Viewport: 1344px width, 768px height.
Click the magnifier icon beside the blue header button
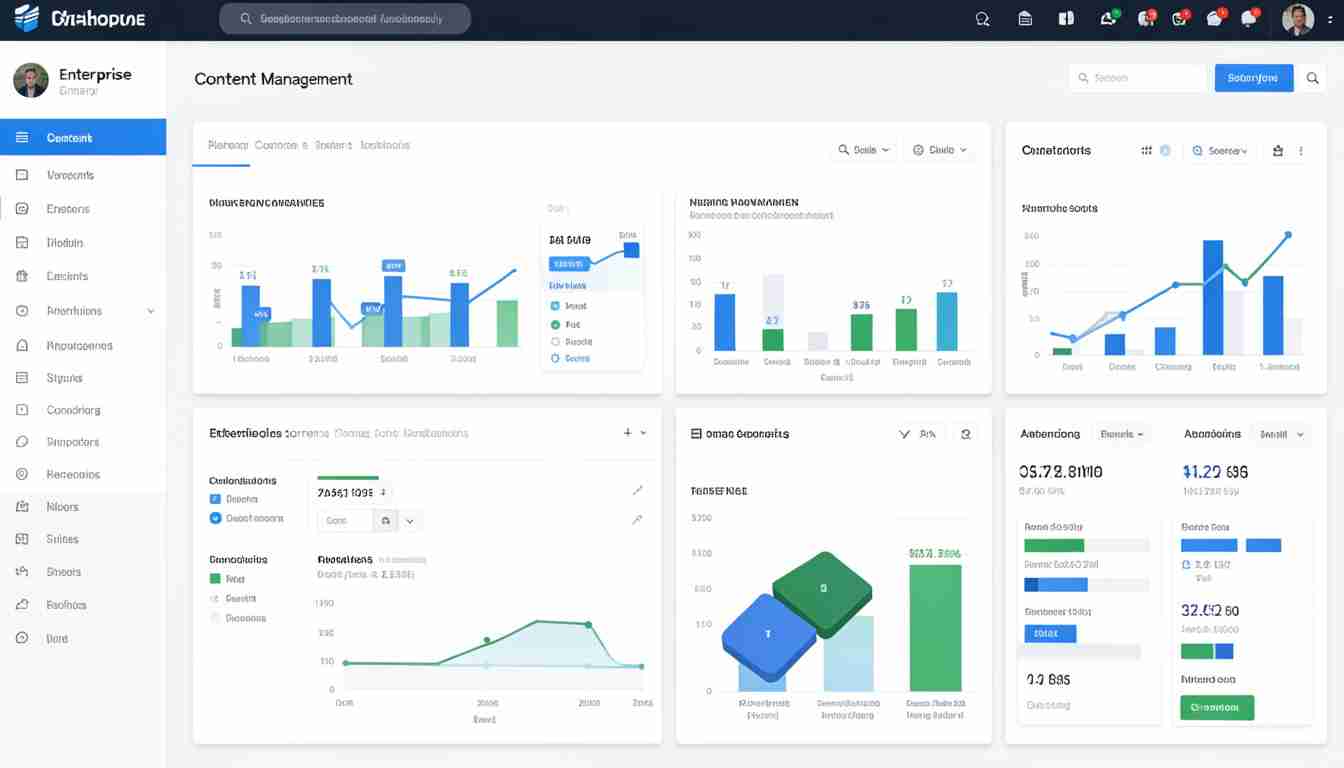click(1313, 78)
